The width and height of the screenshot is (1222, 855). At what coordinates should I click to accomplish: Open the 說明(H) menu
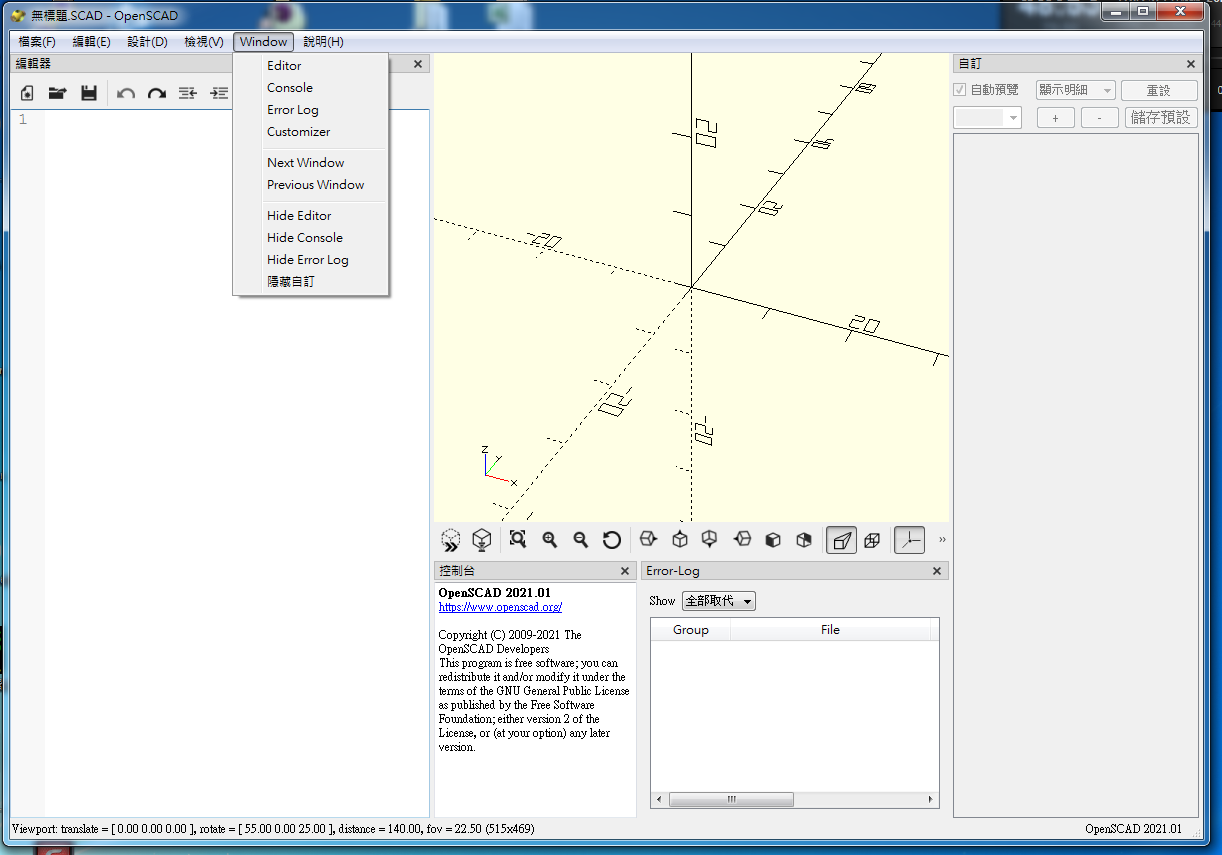pyautogui.click(x=324, y=42)
